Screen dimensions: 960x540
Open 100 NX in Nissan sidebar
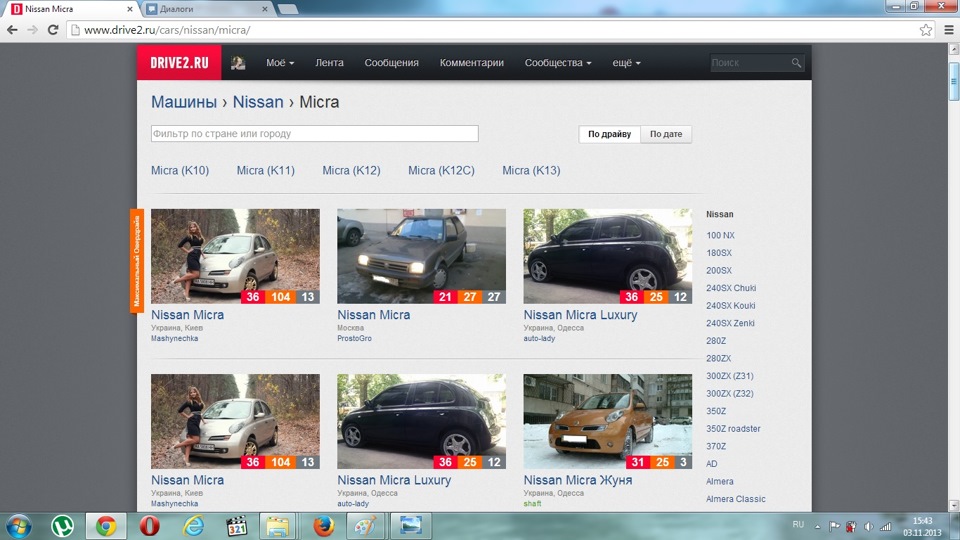720,235
